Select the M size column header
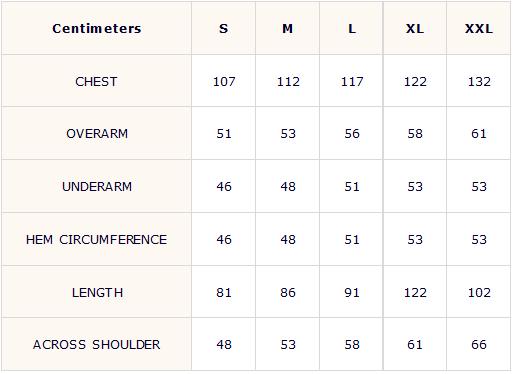Viewport: 514px width, 374px height. [x=288, y=29]
